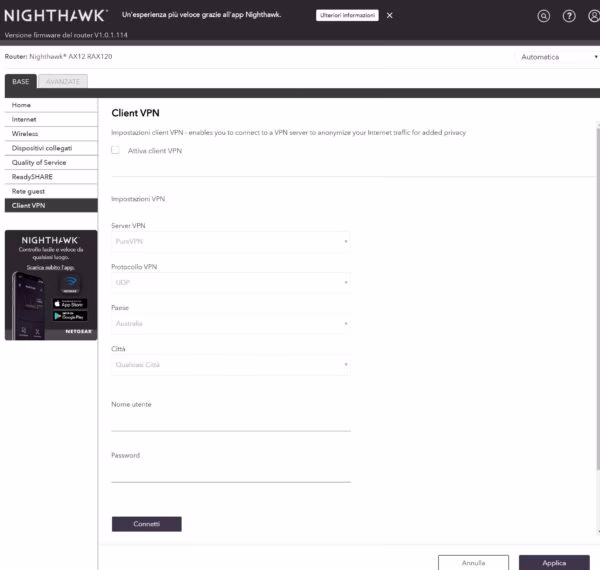Open the Rete guest menu item
This screenshot has width=600, height=570.
[51, 191]
